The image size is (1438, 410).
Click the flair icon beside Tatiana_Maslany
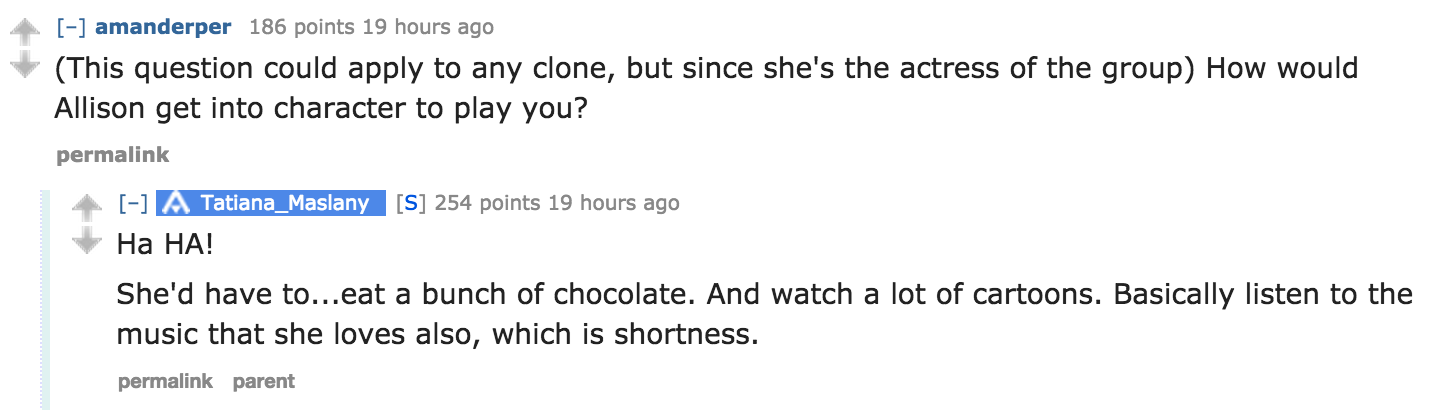[x=177, y=204]
